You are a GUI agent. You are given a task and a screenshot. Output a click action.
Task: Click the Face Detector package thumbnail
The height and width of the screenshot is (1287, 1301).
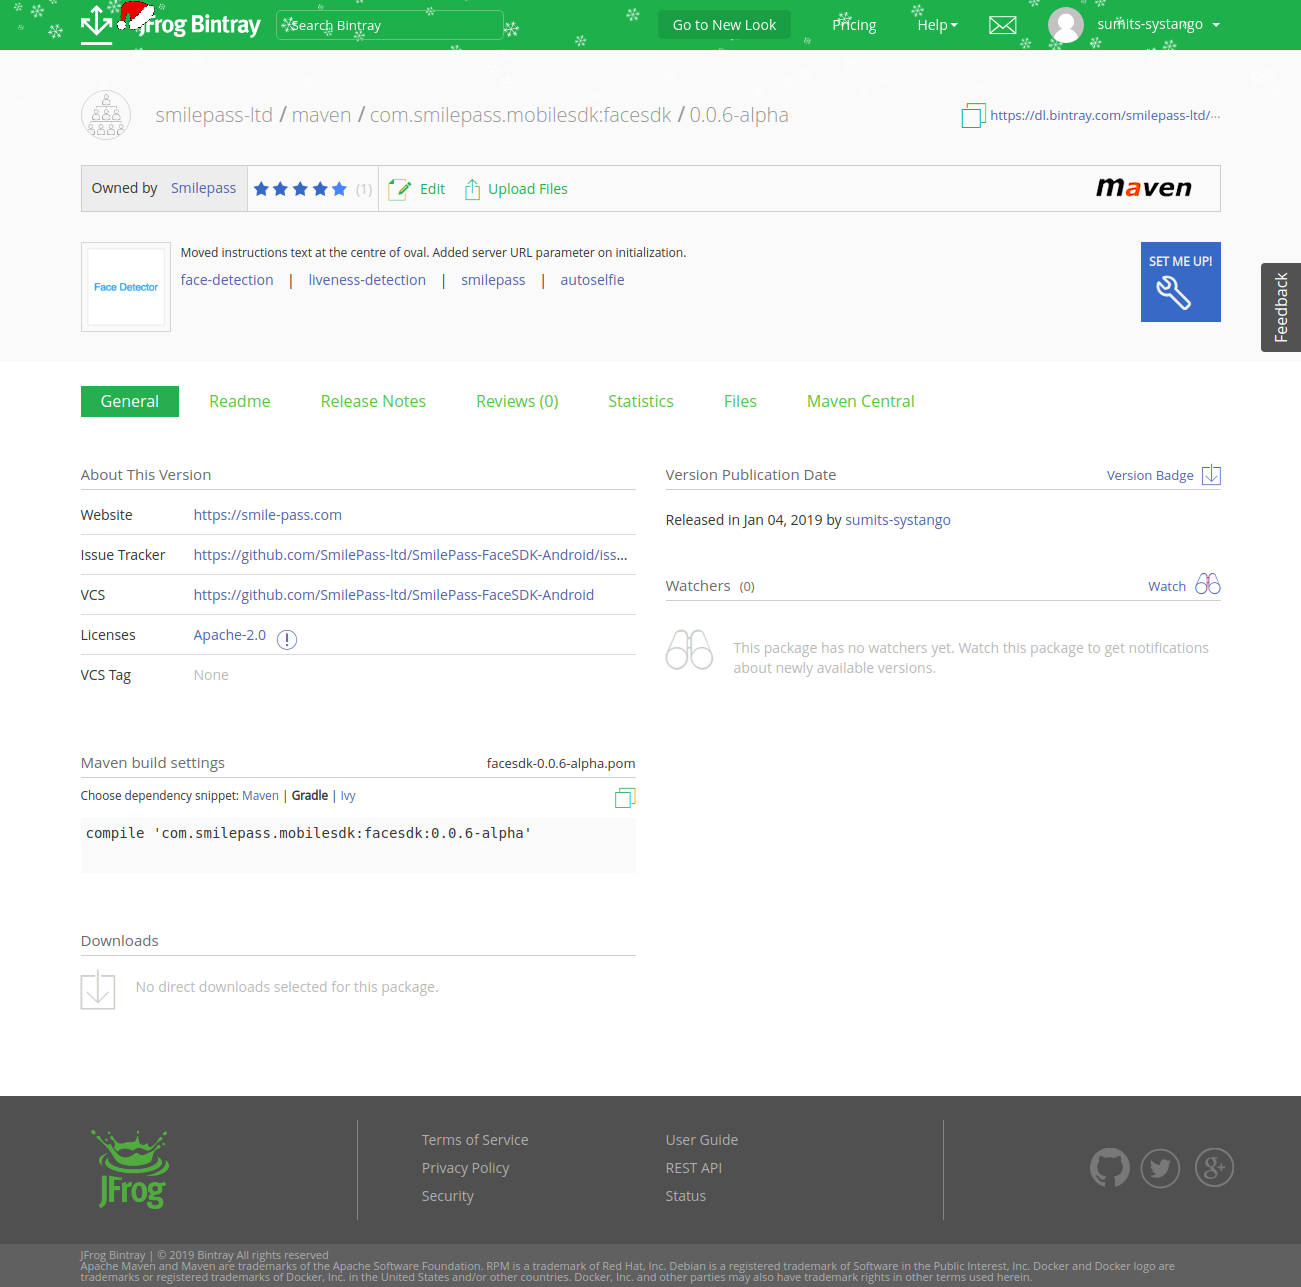tap(126, 287)
